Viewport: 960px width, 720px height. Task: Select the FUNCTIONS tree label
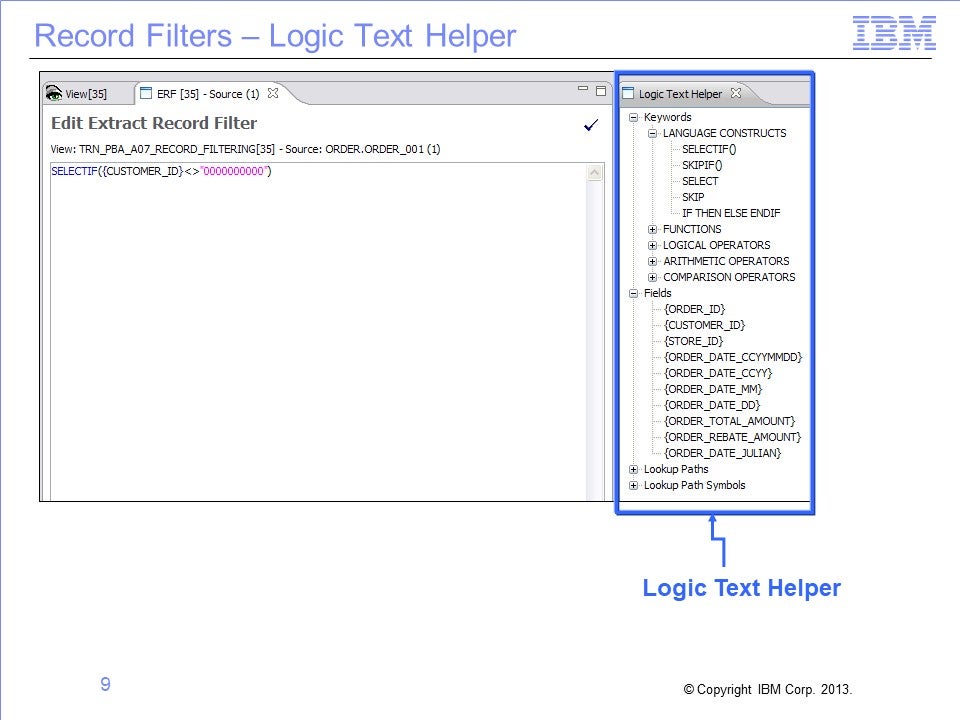(x=692, y=229)
